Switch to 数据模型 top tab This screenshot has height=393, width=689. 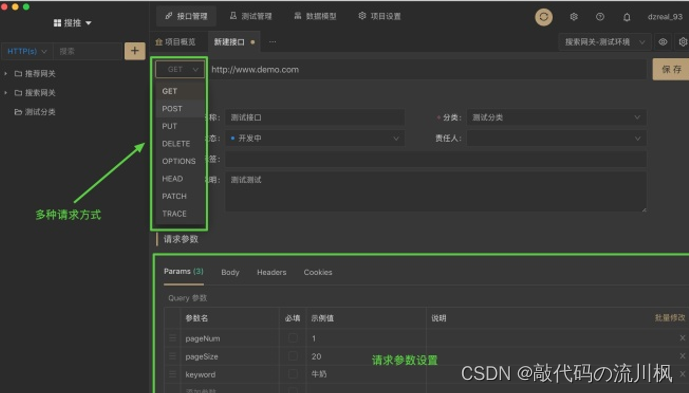point(315,16)
